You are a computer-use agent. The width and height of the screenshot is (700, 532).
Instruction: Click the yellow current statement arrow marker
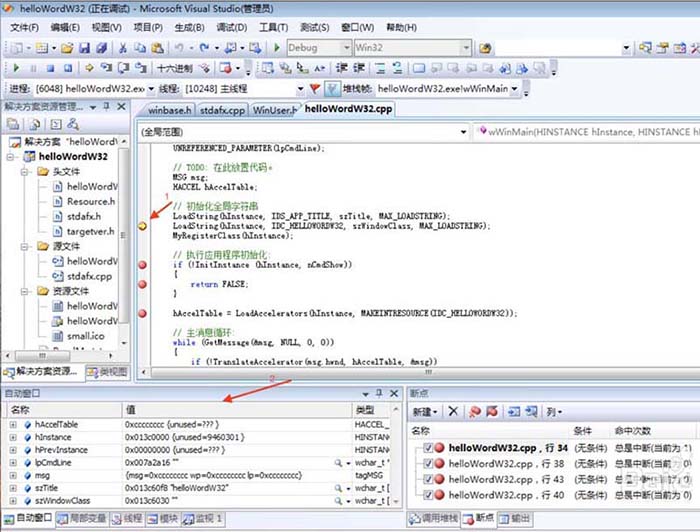pos(142,226)
